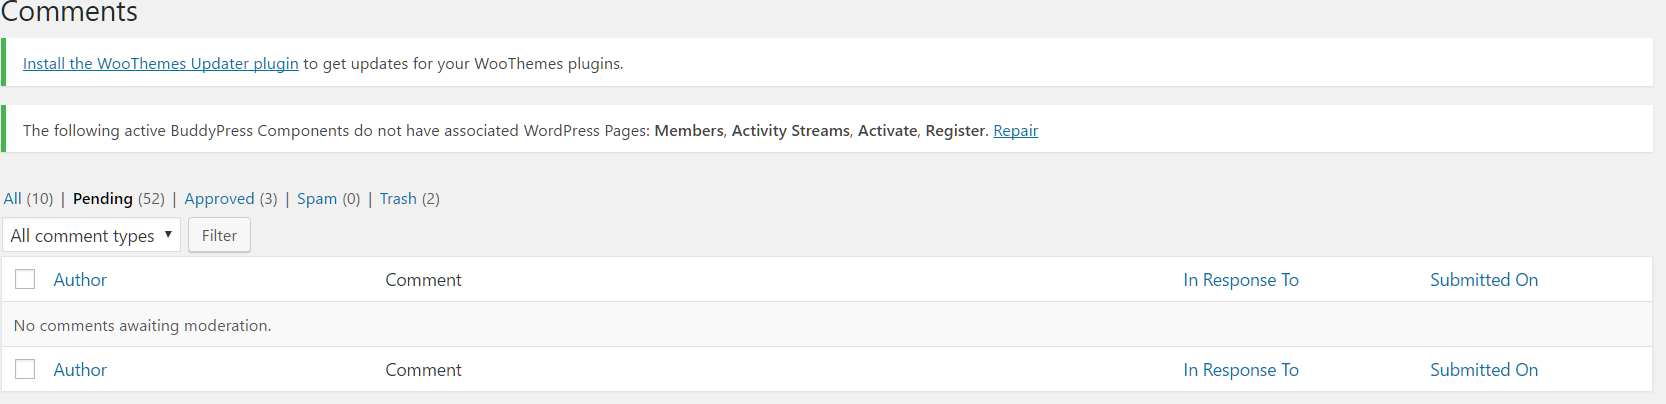Screen dimensions: 1666x404
Task: View the Spam comments list
Action: [x=316, y=199]
